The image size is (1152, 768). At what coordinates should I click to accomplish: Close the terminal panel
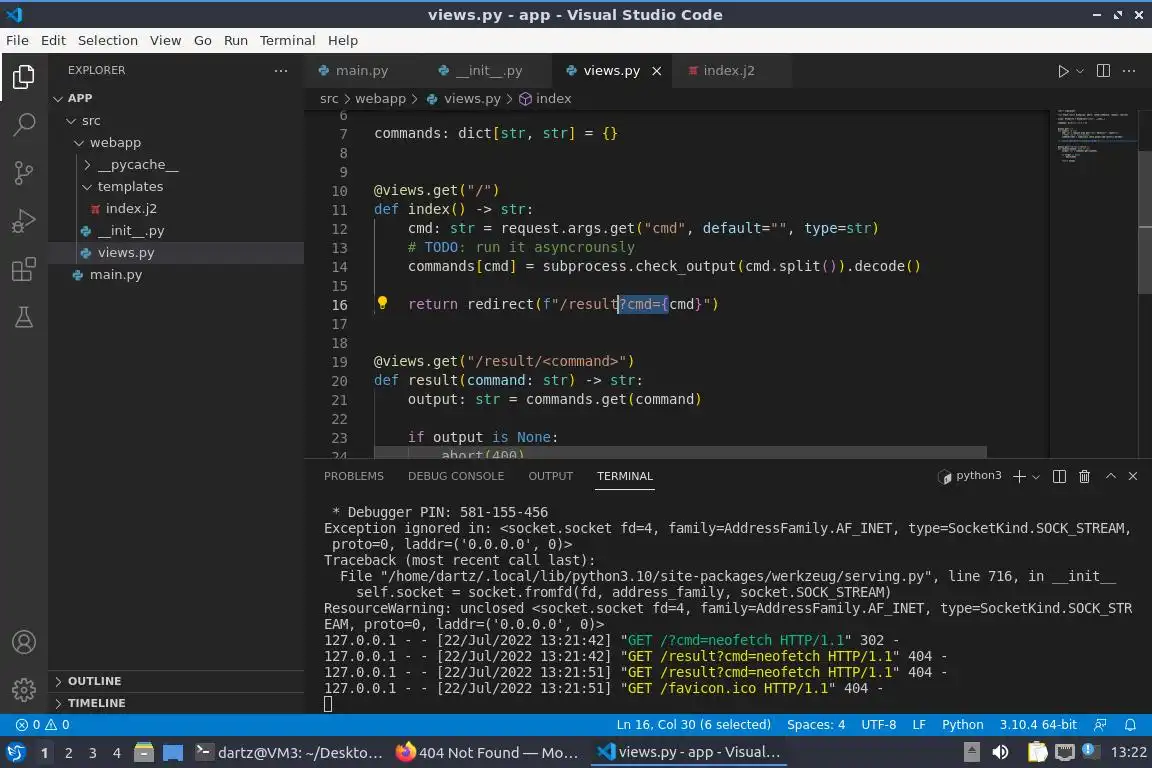(1133, 476)
